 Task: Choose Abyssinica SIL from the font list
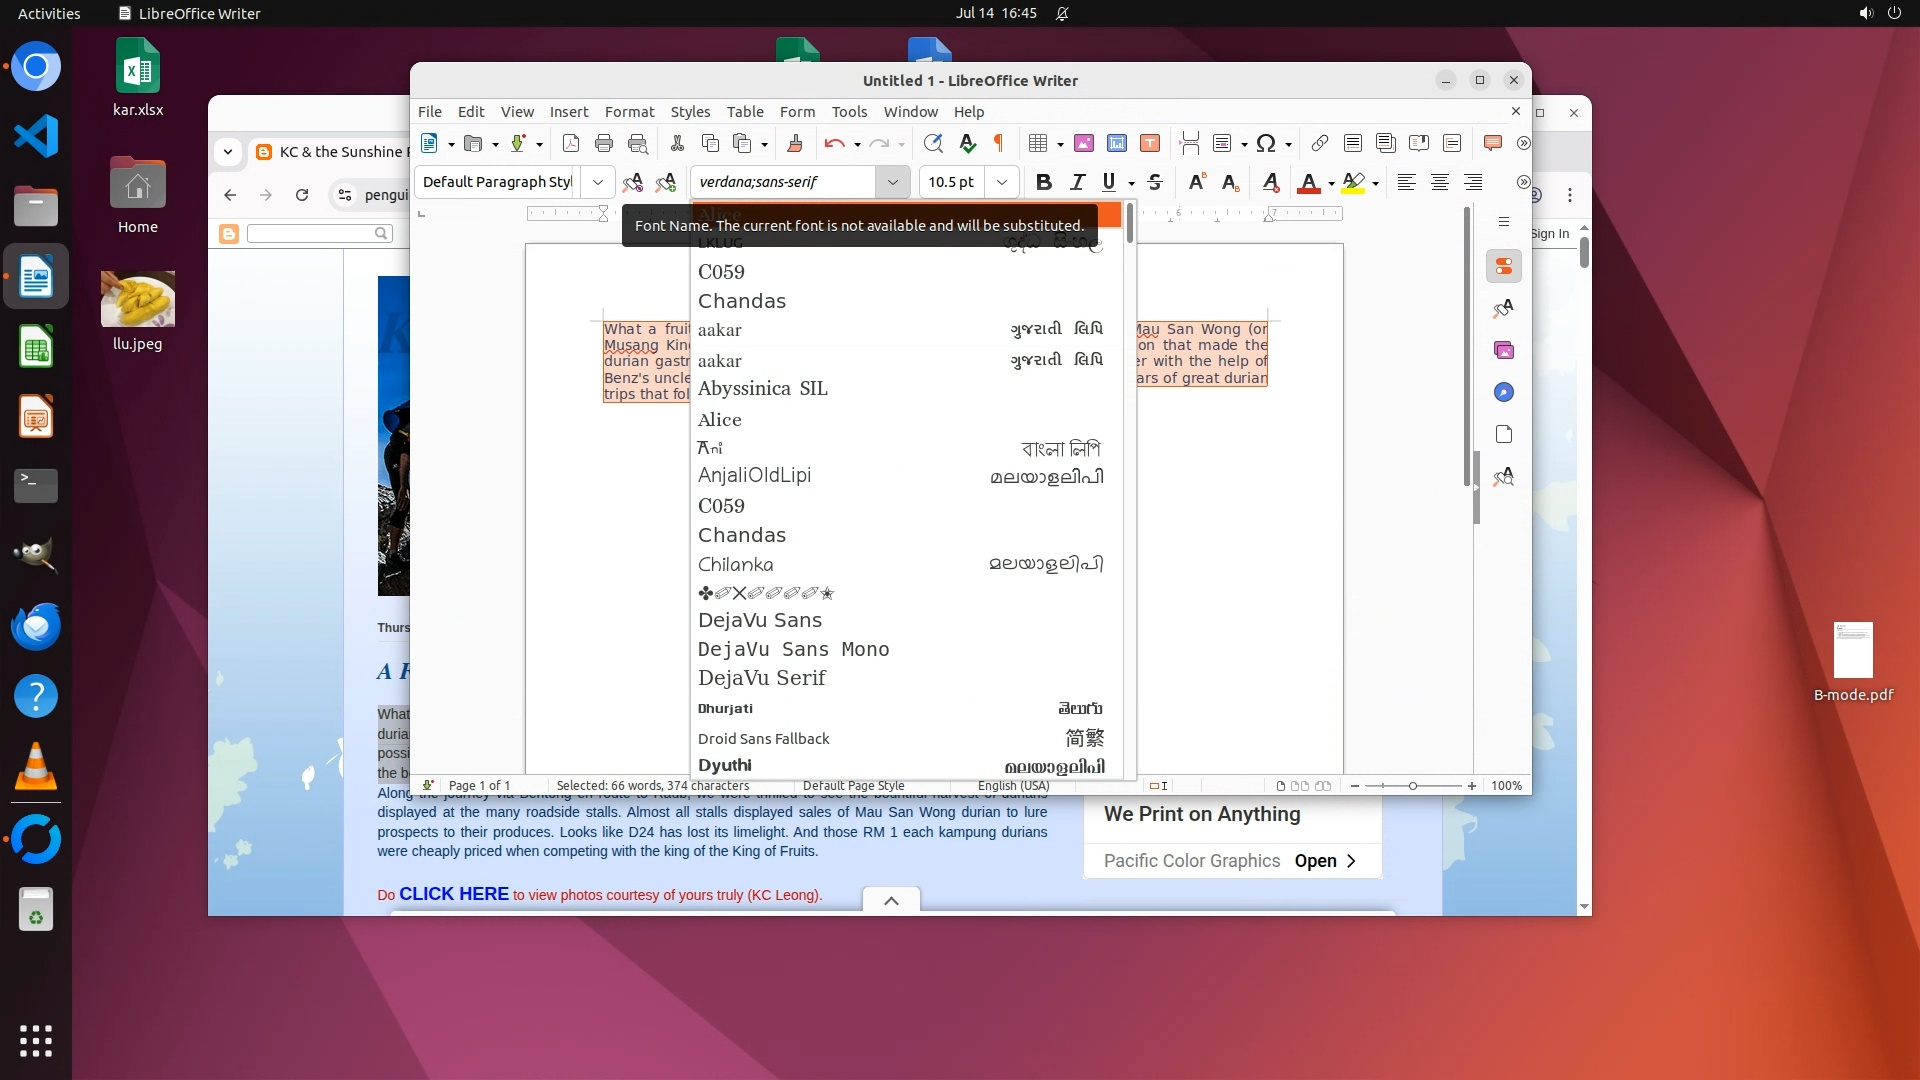(762, 389)
